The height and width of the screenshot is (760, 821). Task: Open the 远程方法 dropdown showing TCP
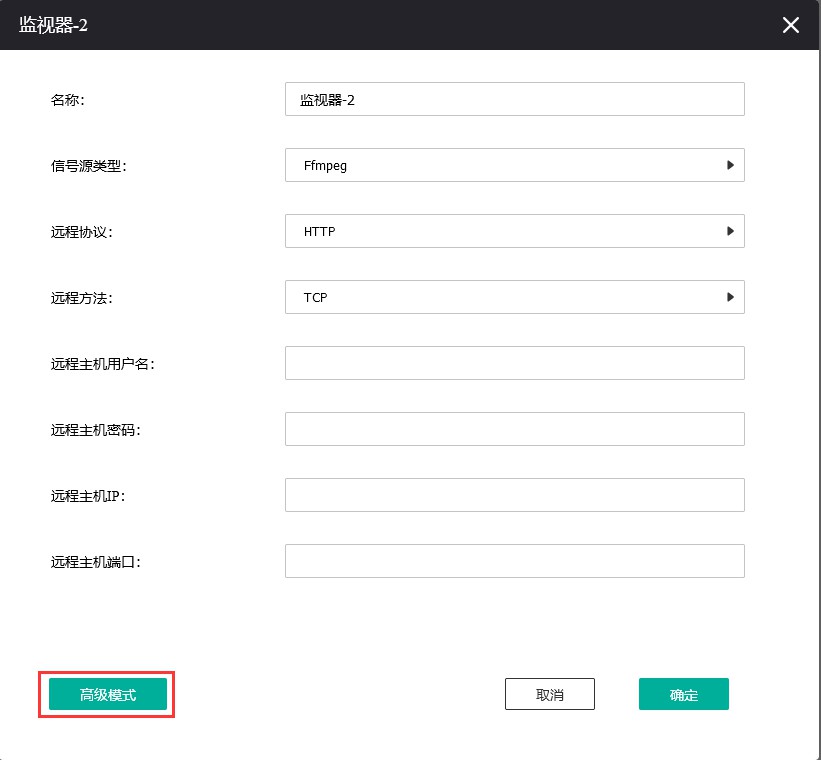514,297
